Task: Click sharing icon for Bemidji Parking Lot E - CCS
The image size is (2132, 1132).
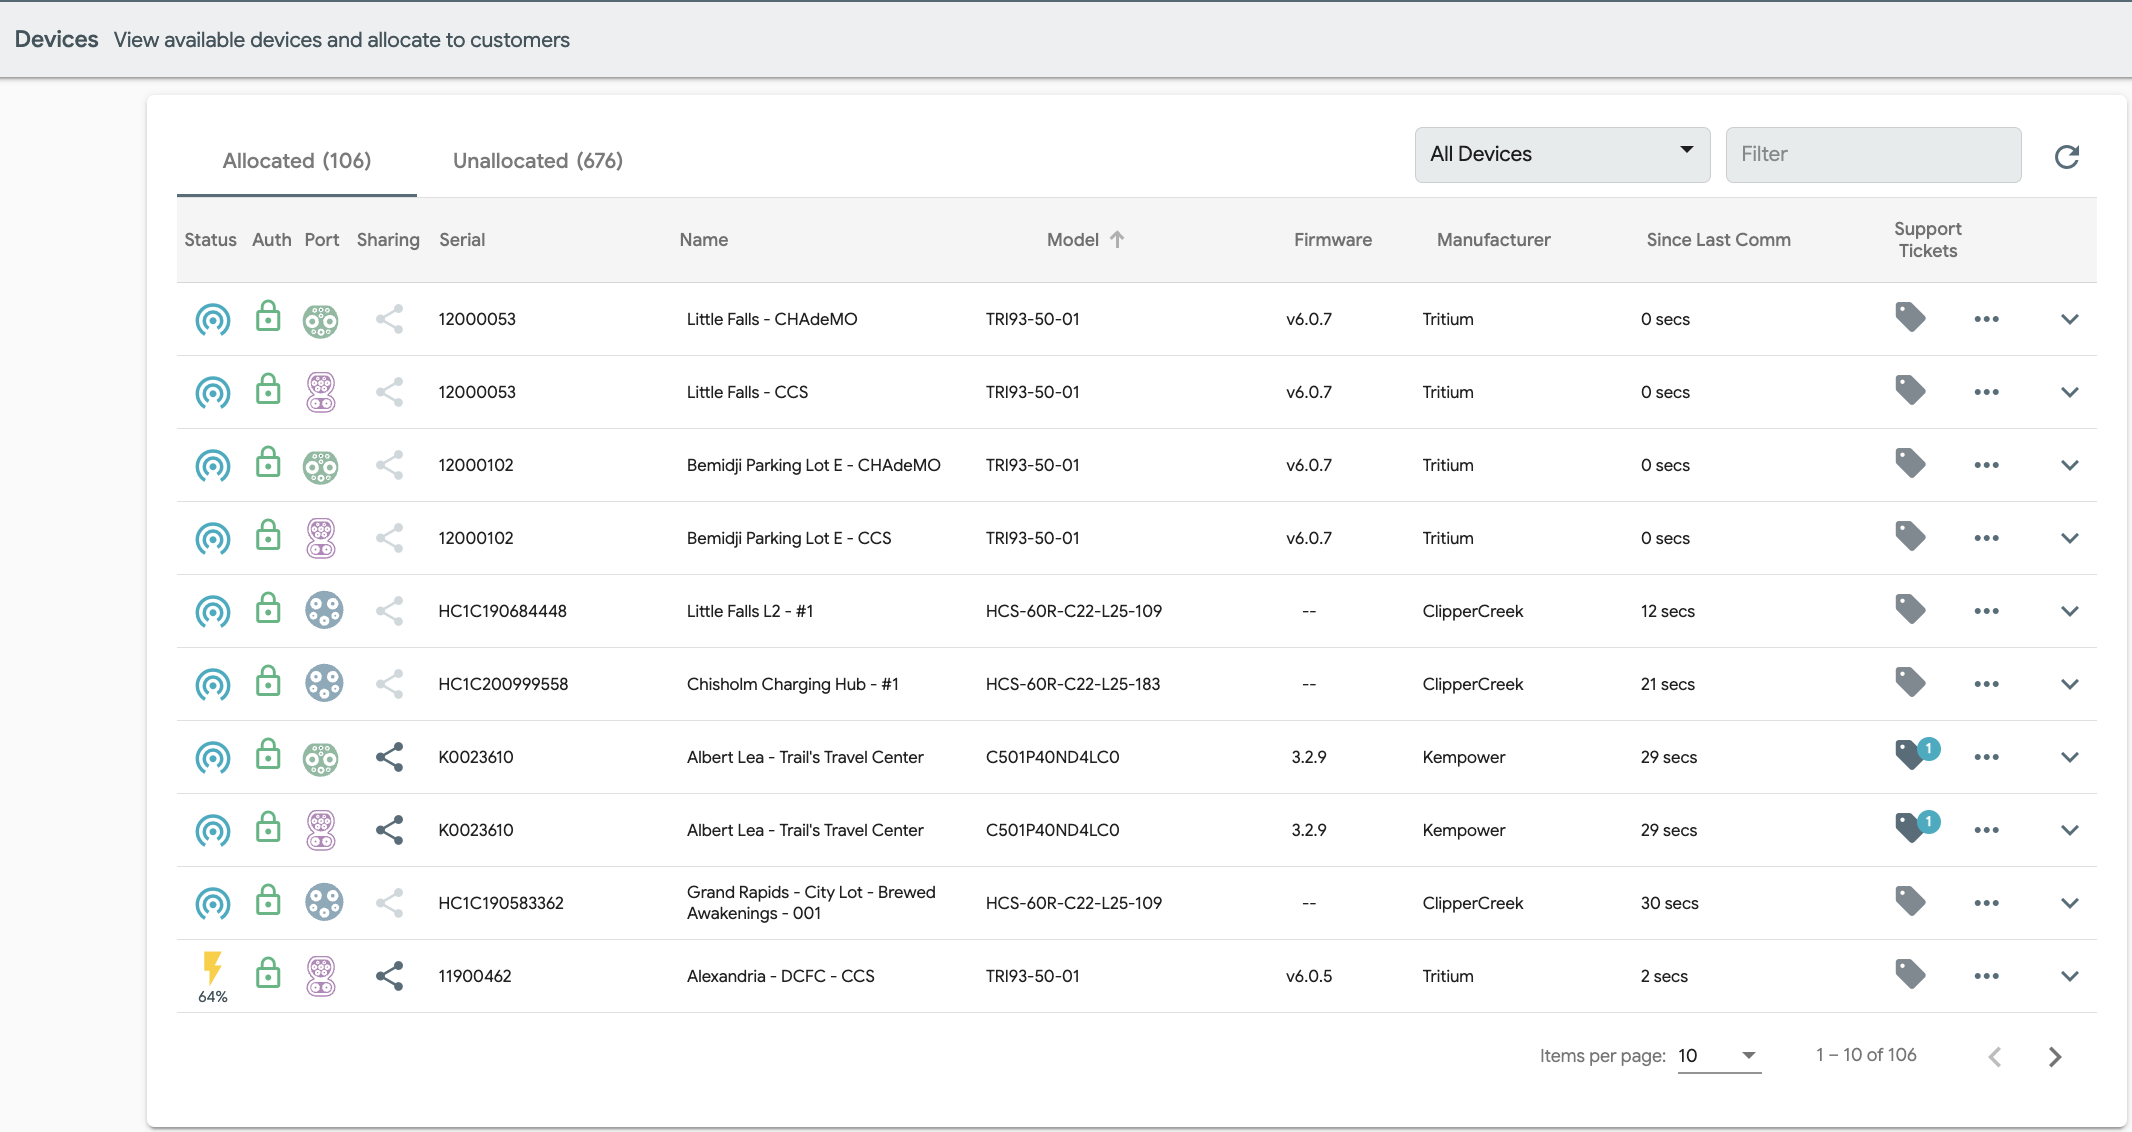Action: click(x=389, y=538)
